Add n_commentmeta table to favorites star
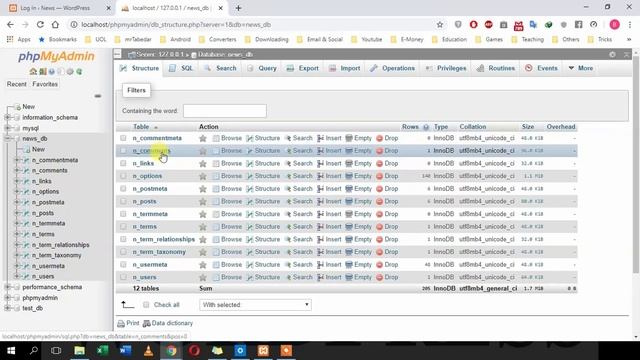The height and width of the screenshot is (360, 640). point(202,138)
